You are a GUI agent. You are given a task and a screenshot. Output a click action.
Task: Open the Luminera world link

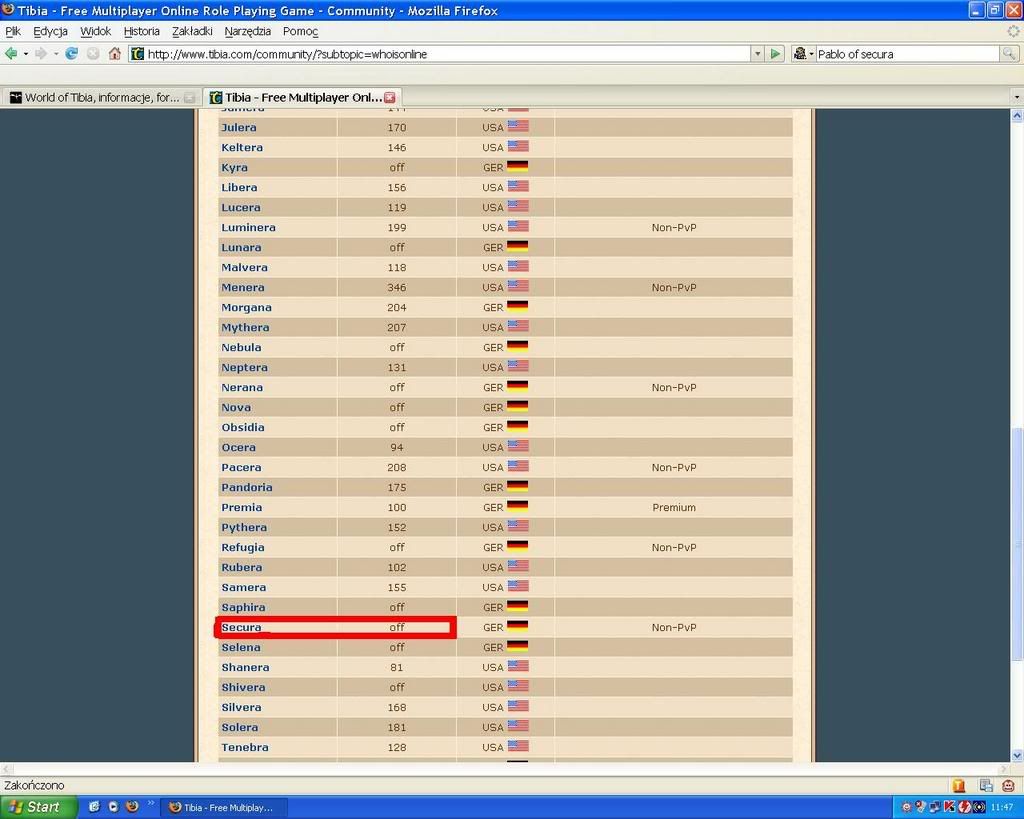pos(248,227)
